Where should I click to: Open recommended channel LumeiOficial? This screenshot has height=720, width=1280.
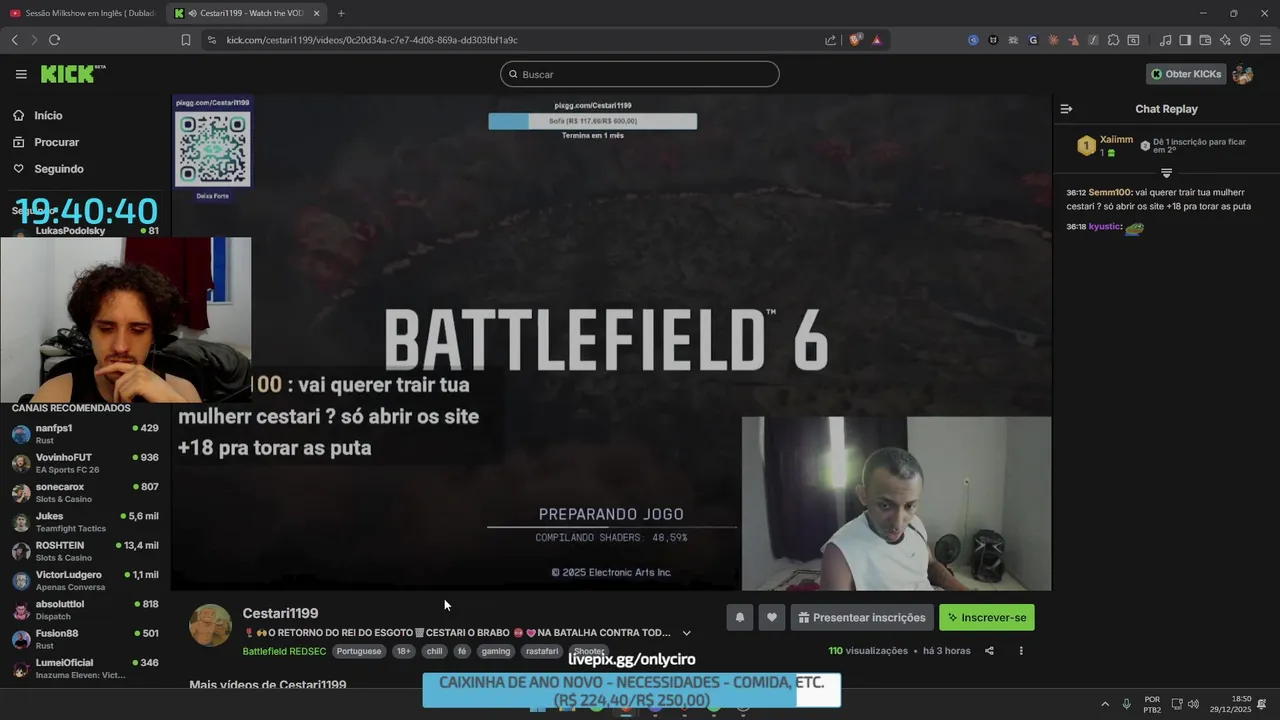[x=85, y=668]
